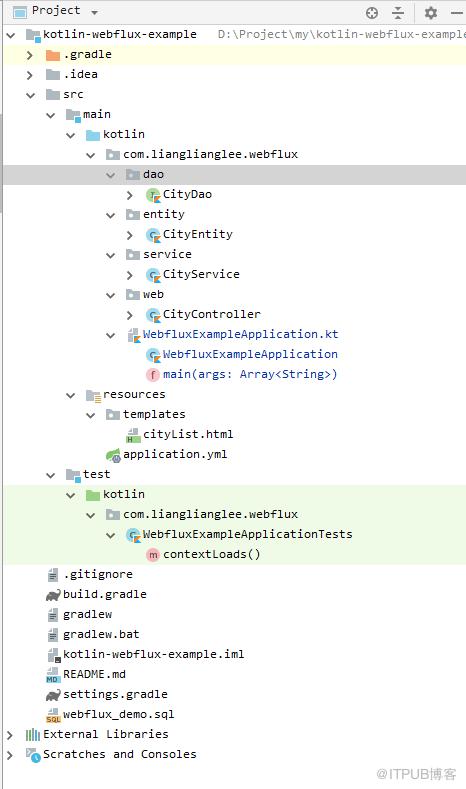Select the web package row
This screenshot has height=789, width=466.
(235, 295)
